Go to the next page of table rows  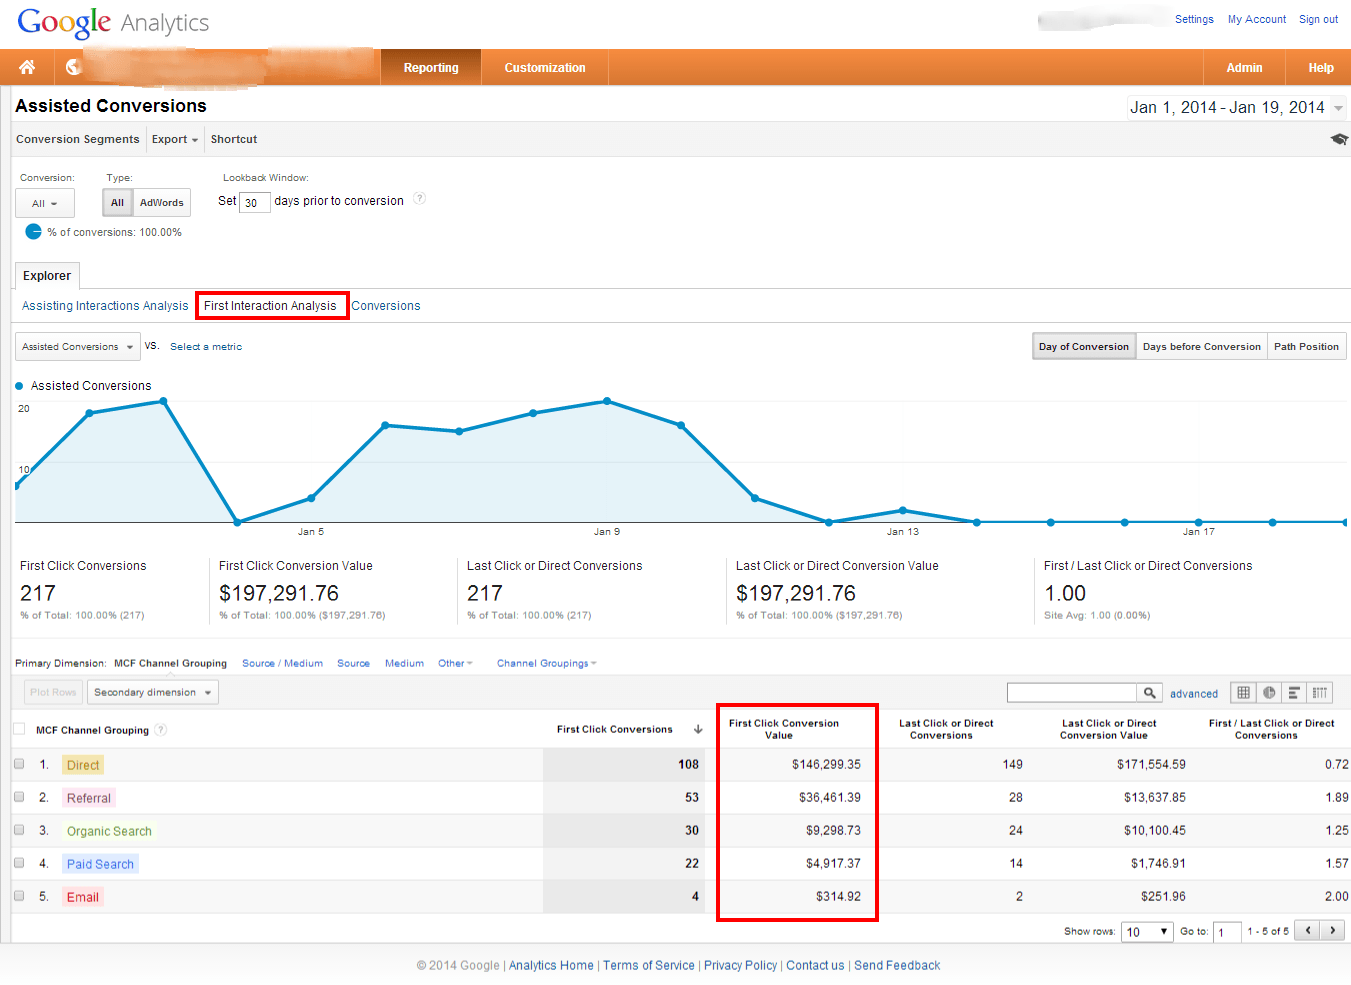1333,930
